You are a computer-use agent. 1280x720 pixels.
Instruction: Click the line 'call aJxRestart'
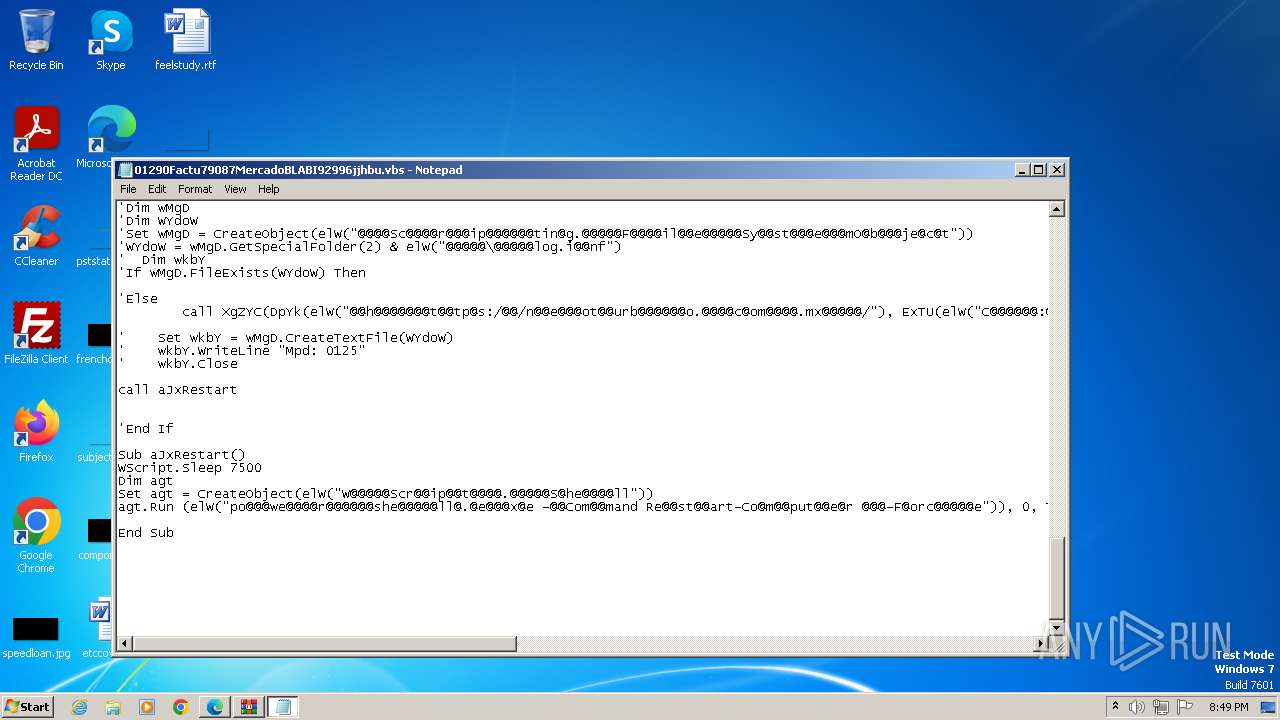[x=178, y=390]
